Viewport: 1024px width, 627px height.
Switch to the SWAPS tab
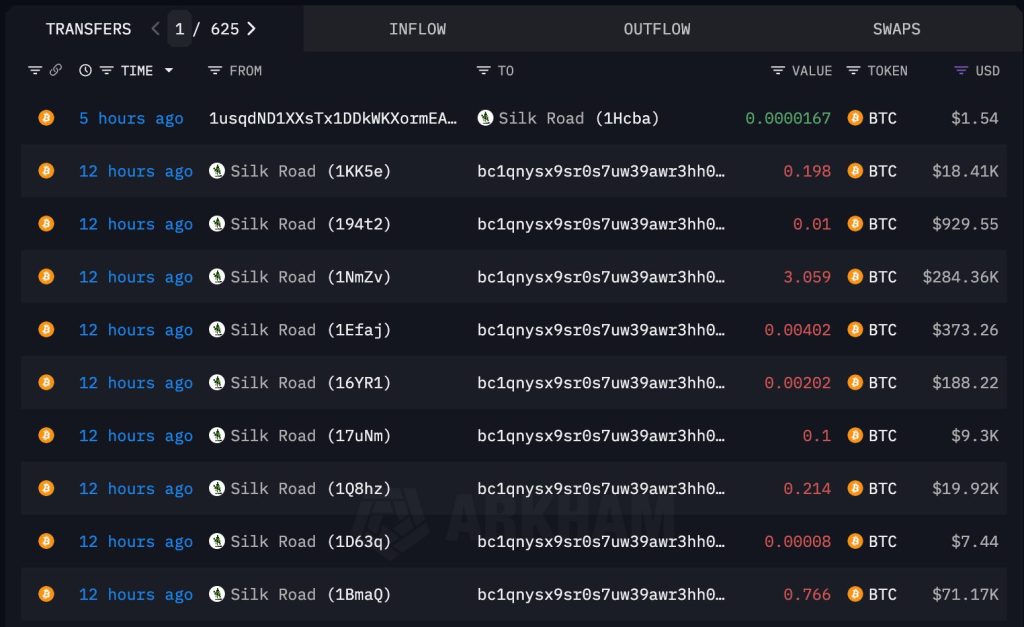[x=896, y=29]
